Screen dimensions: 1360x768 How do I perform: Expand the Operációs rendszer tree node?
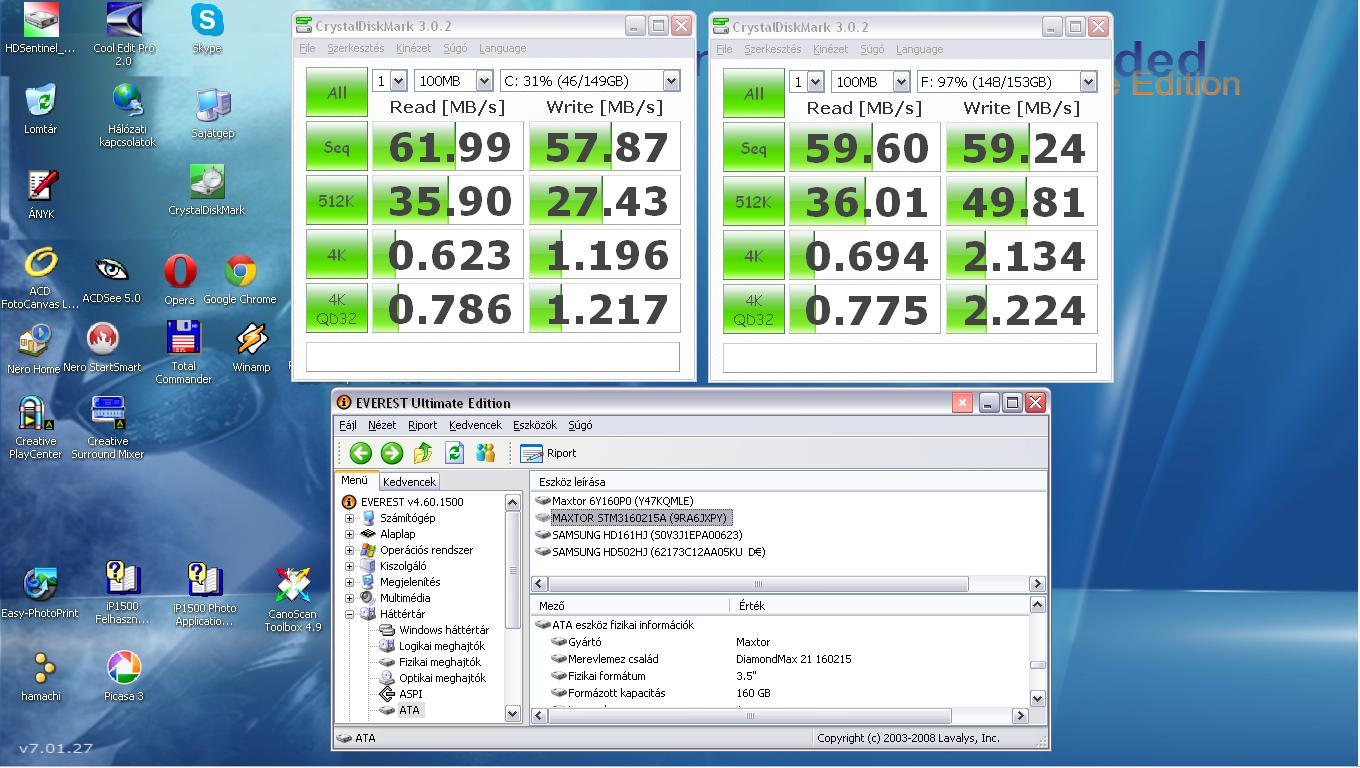click(x=350, y=550)
